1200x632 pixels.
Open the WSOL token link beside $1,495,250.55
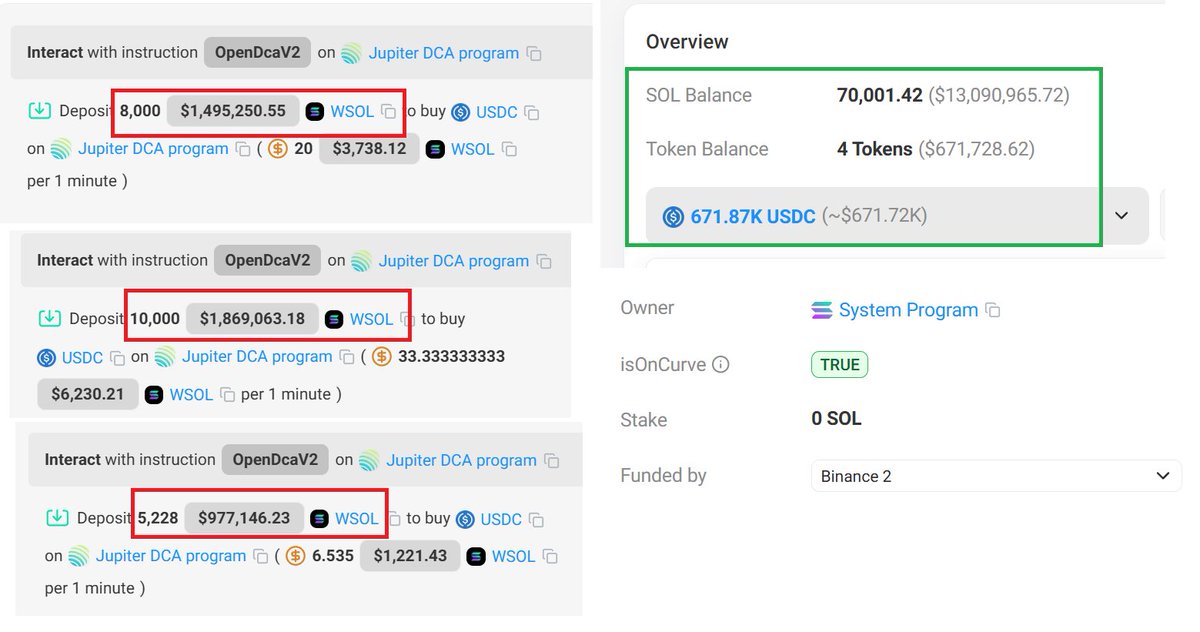(352, 111)
